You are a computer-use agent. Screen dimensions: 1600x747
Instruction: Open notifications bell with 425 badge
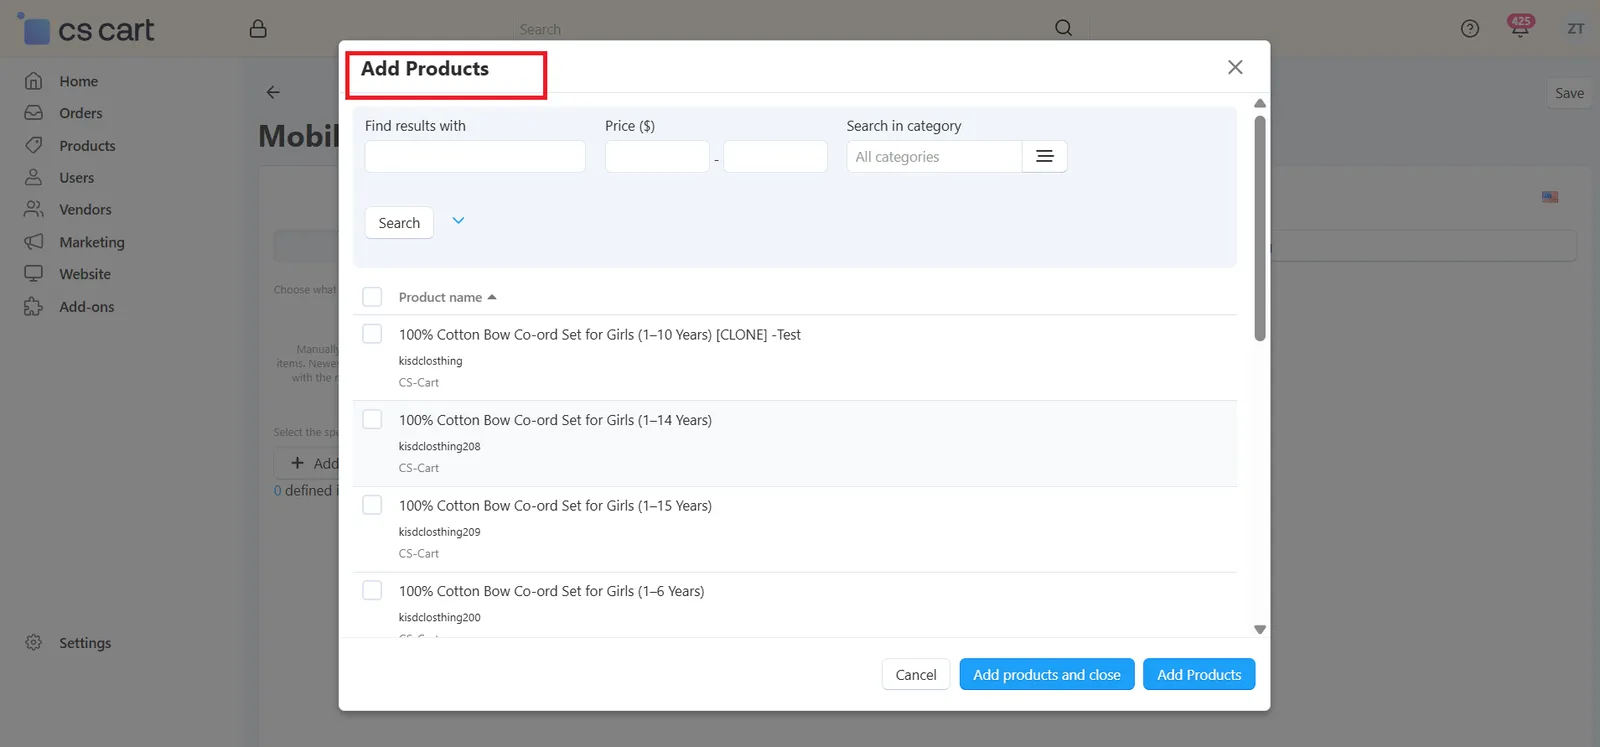coord(1520,27)
